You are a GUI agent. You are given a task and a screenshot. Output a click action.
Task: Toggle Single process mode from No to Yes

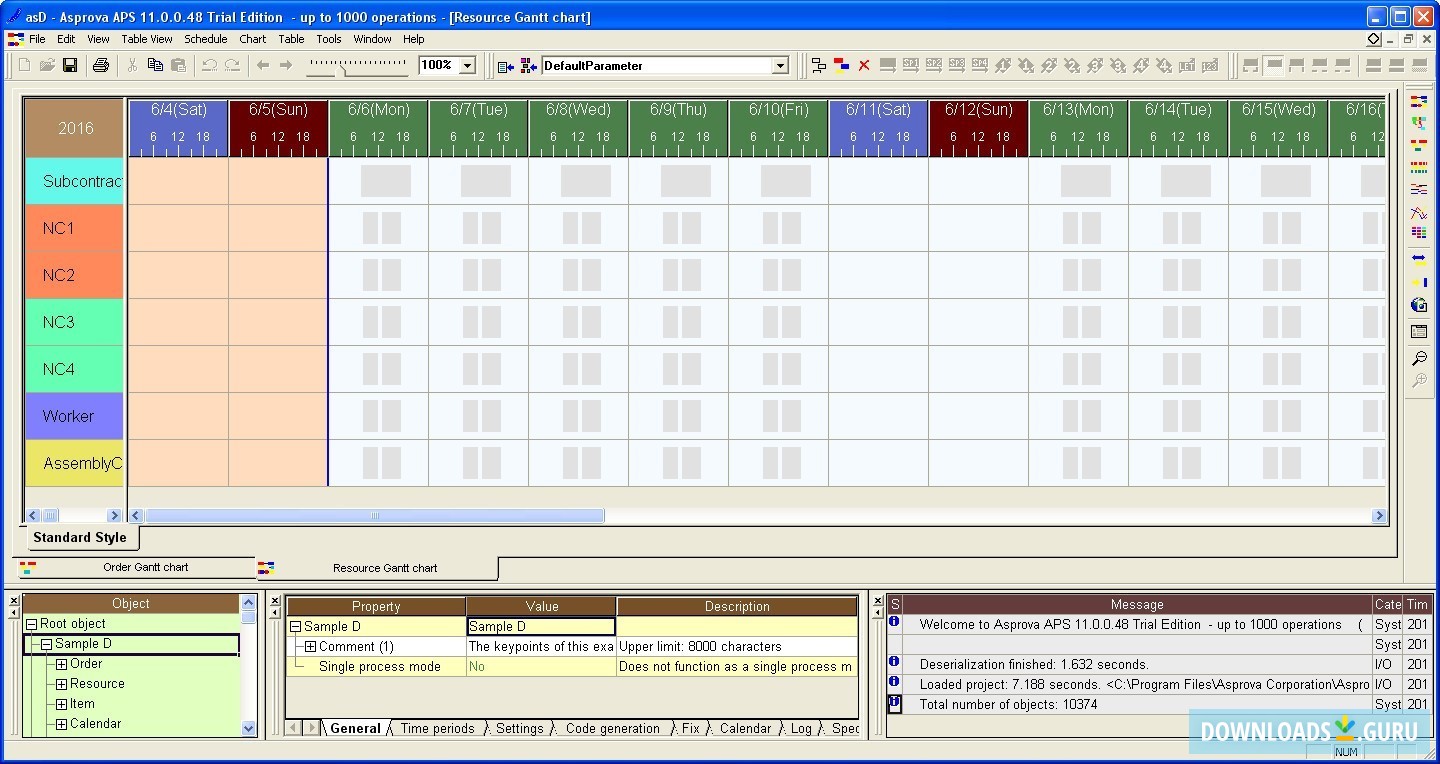(x=540, y=666)
